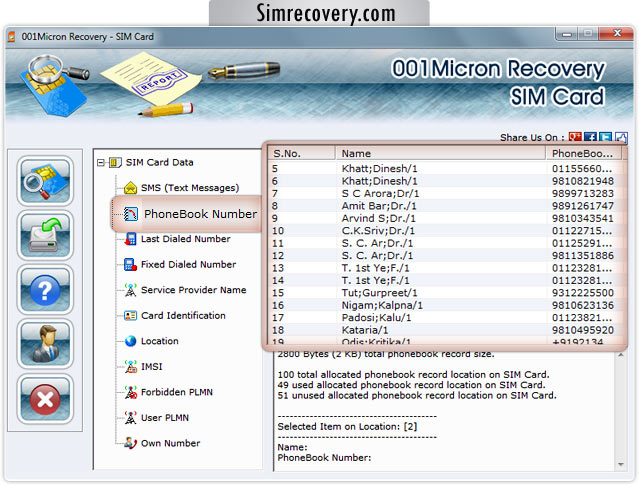Collapse the SIM Card Data tree node

101,163
